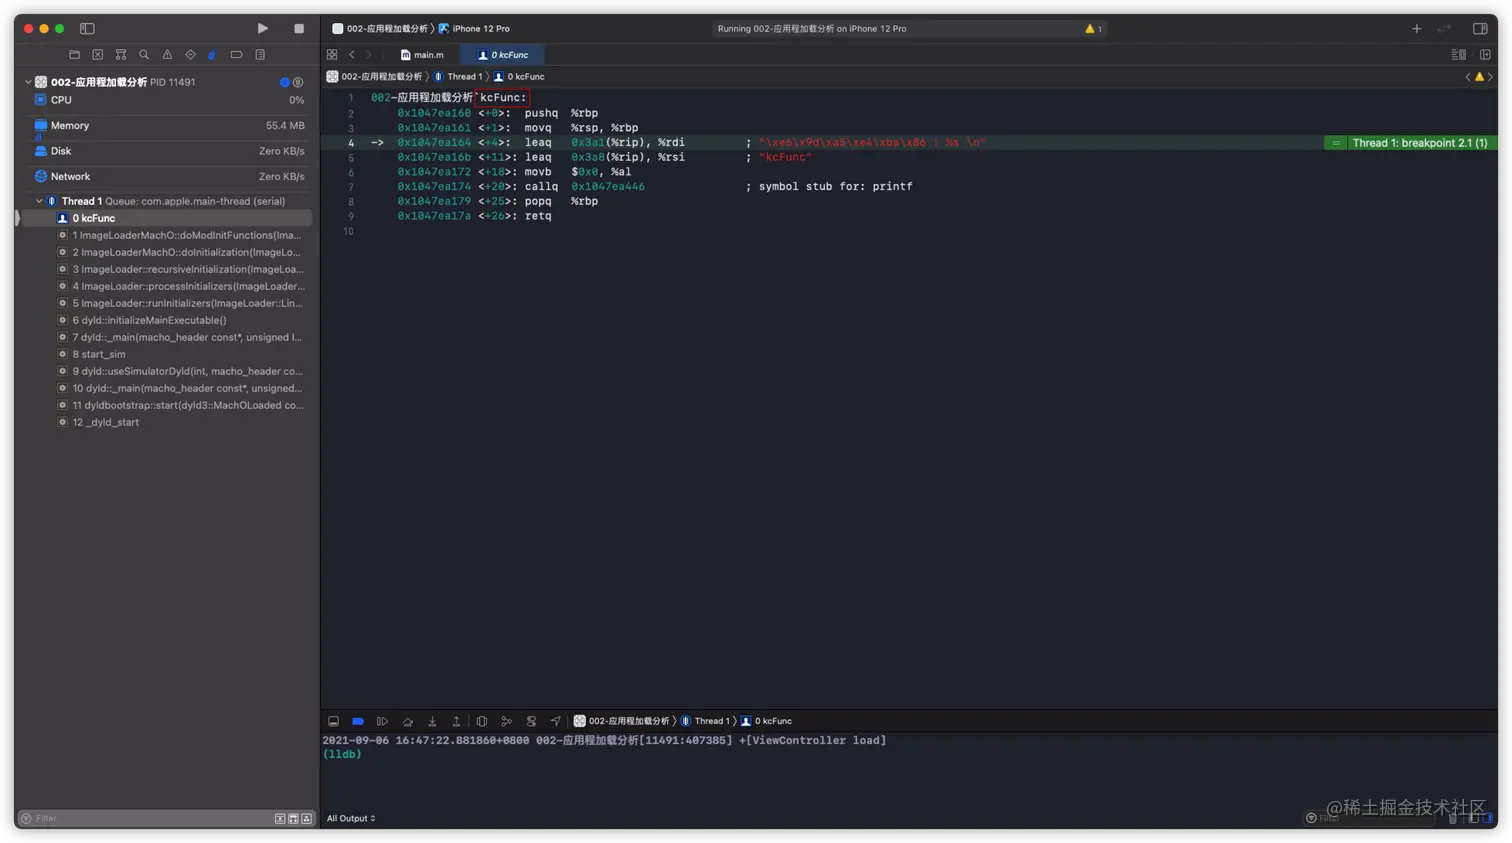The image size is (1512, 843).
Task: Switch to the 0 kcFunc tab
Action: click(503, 55)
